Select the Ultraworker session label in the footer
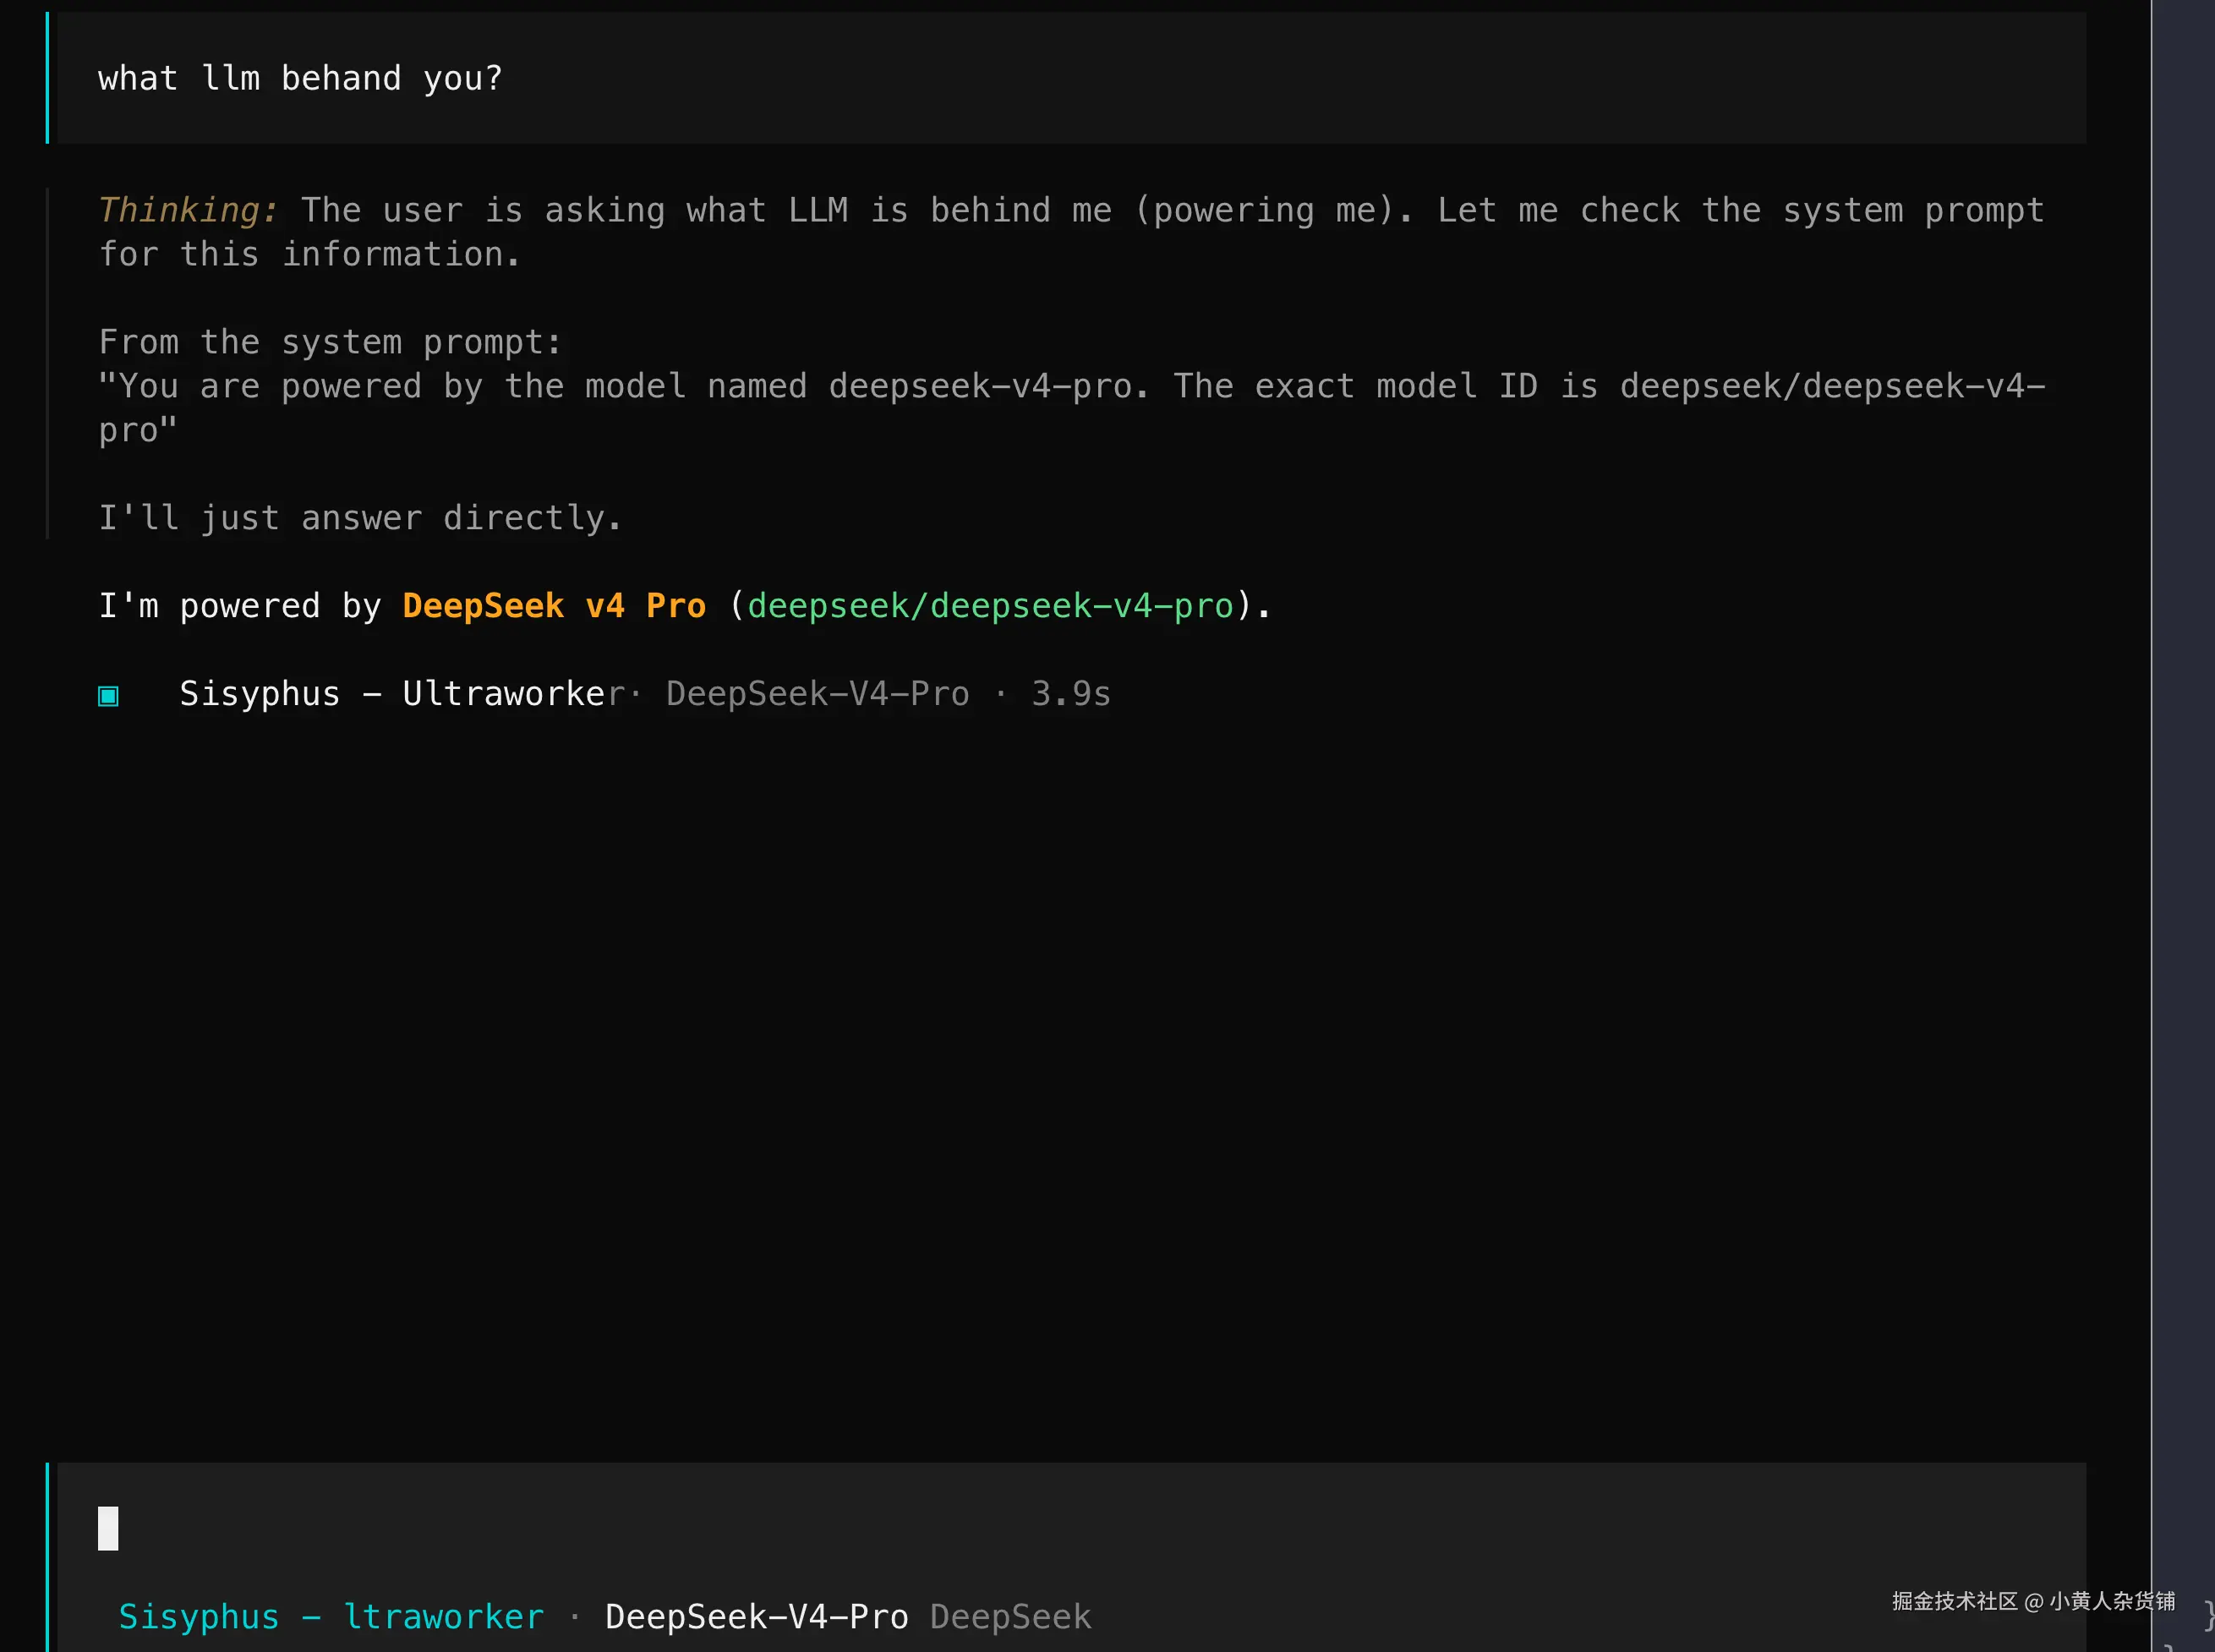The width and height of the screenshot is (2215, 1652). [x=444, y=1616]
